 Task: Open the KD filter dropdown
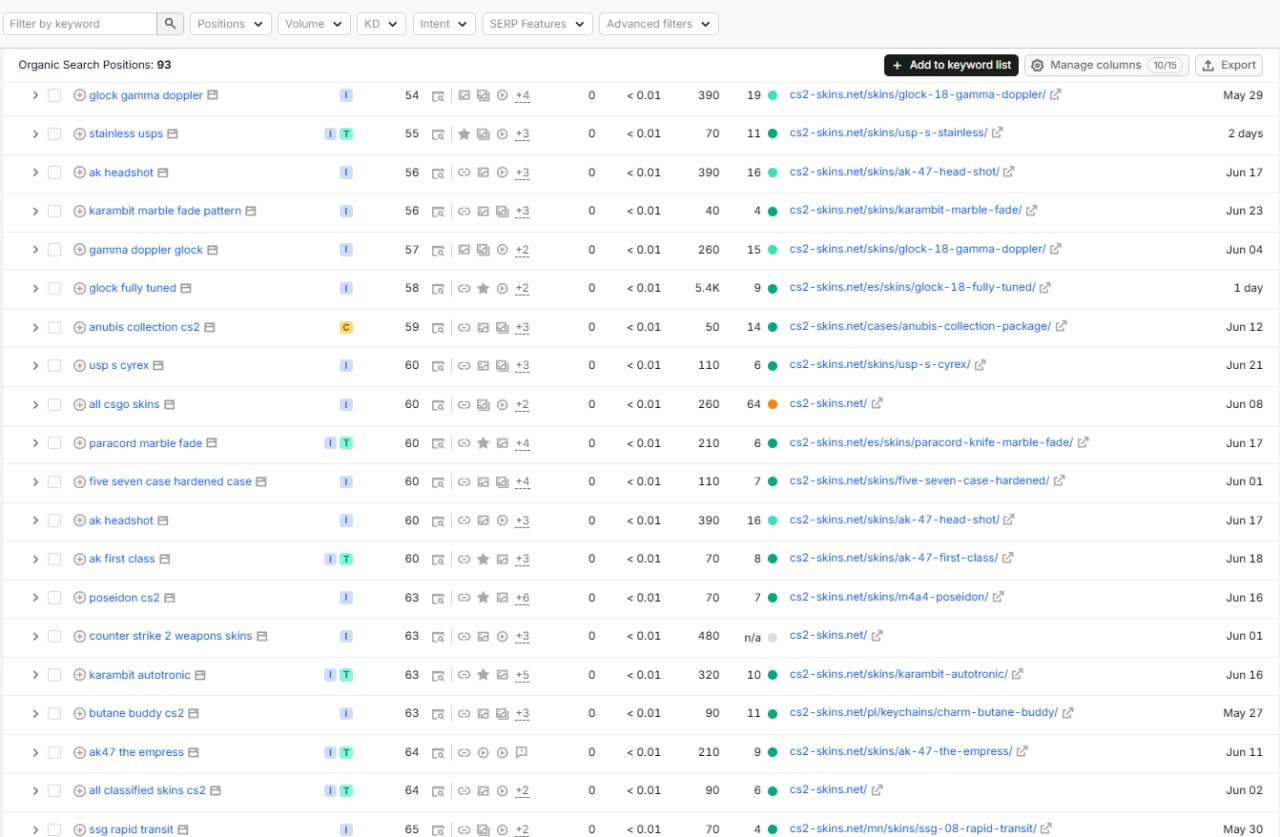[381, 24]
